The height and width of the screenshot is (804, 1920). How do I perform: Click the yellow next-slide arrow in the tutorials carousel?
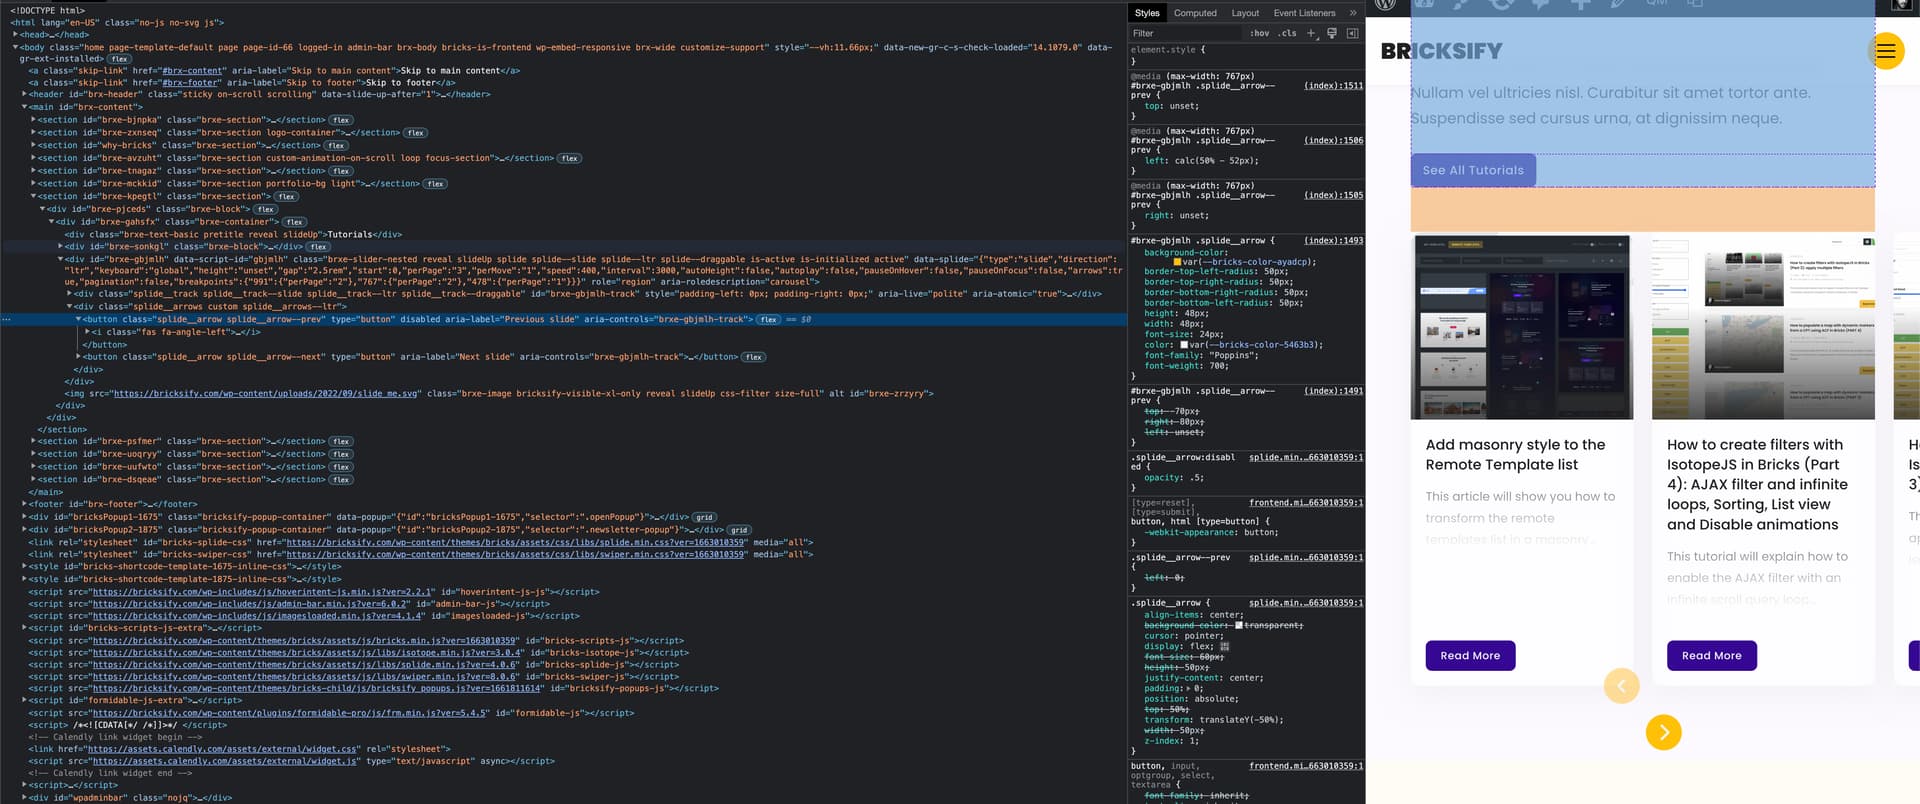1663,732
